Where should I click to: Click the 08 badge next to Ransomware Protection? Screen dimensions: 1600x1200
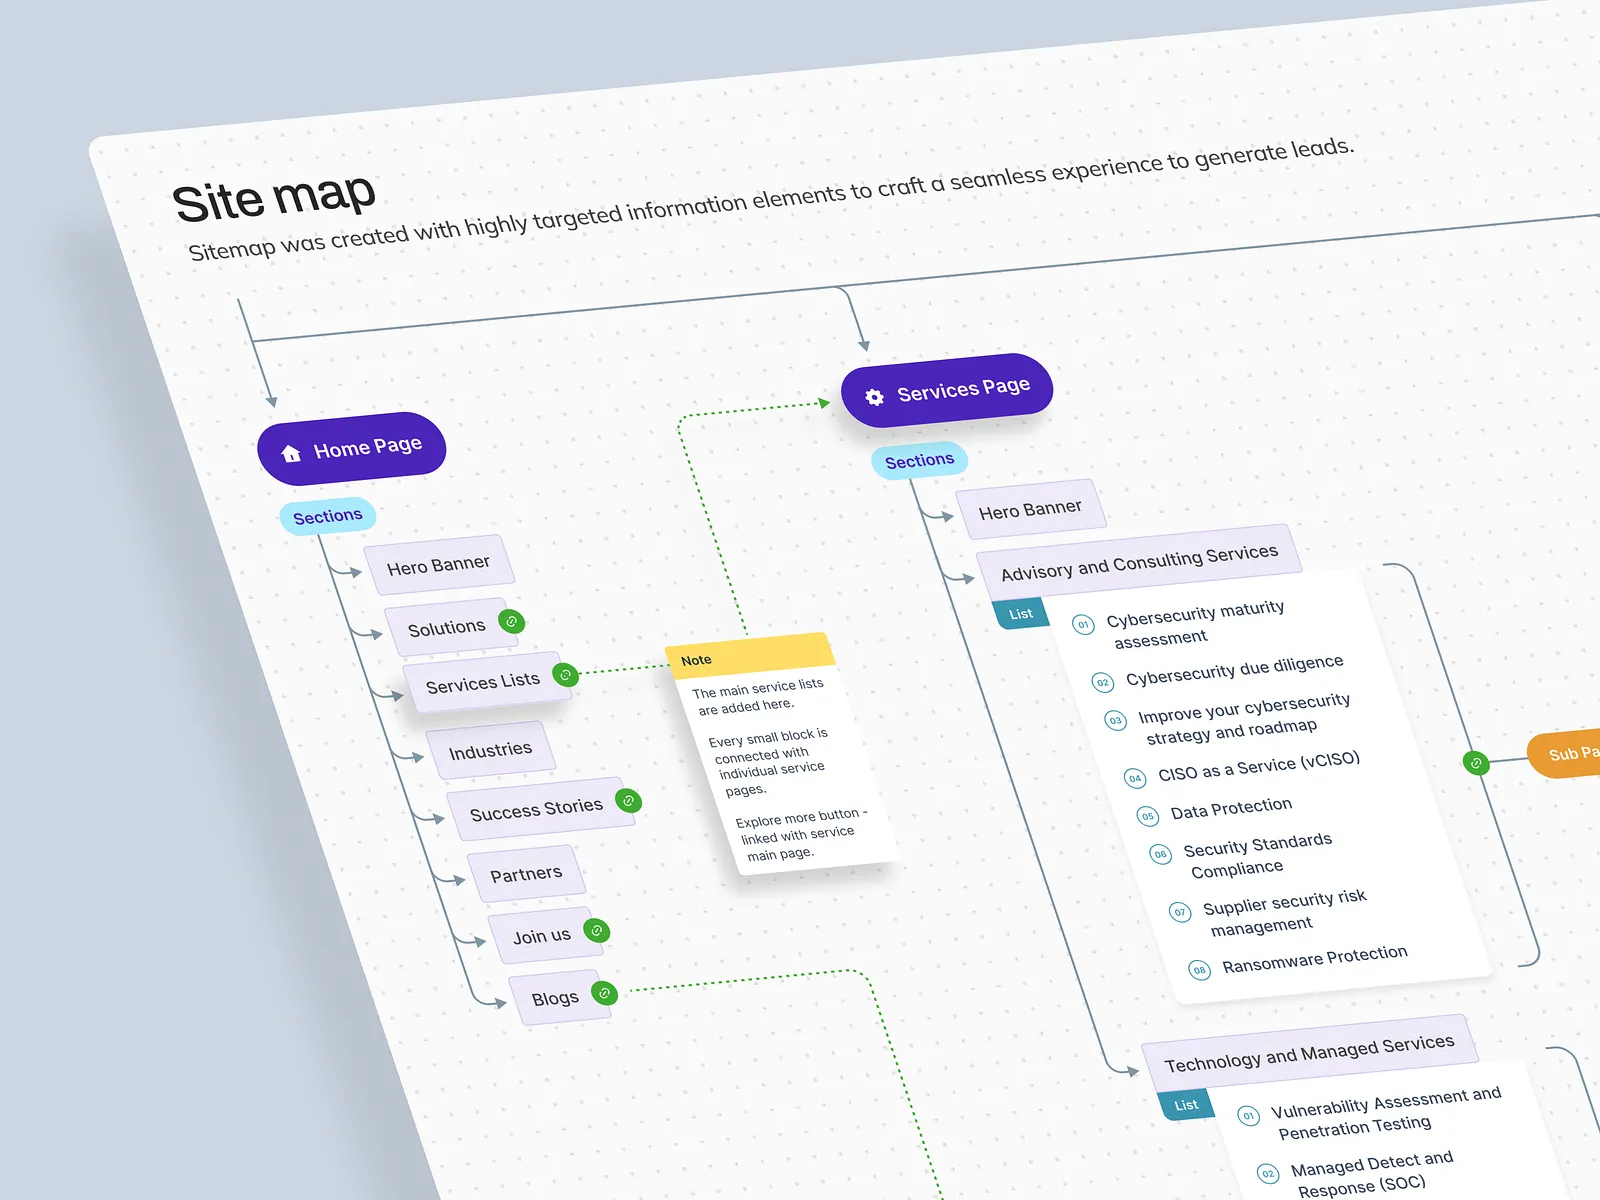tap(1200, 970)
